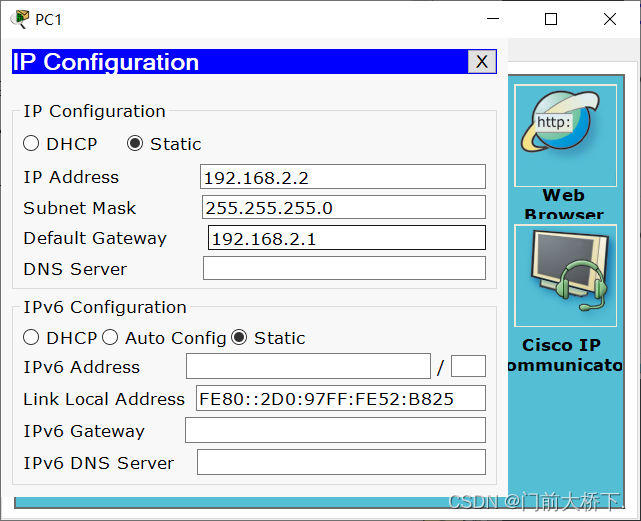The image size is (641, 521).
Task: Click the PC1 window title icon
Action: tap(20, 19)
